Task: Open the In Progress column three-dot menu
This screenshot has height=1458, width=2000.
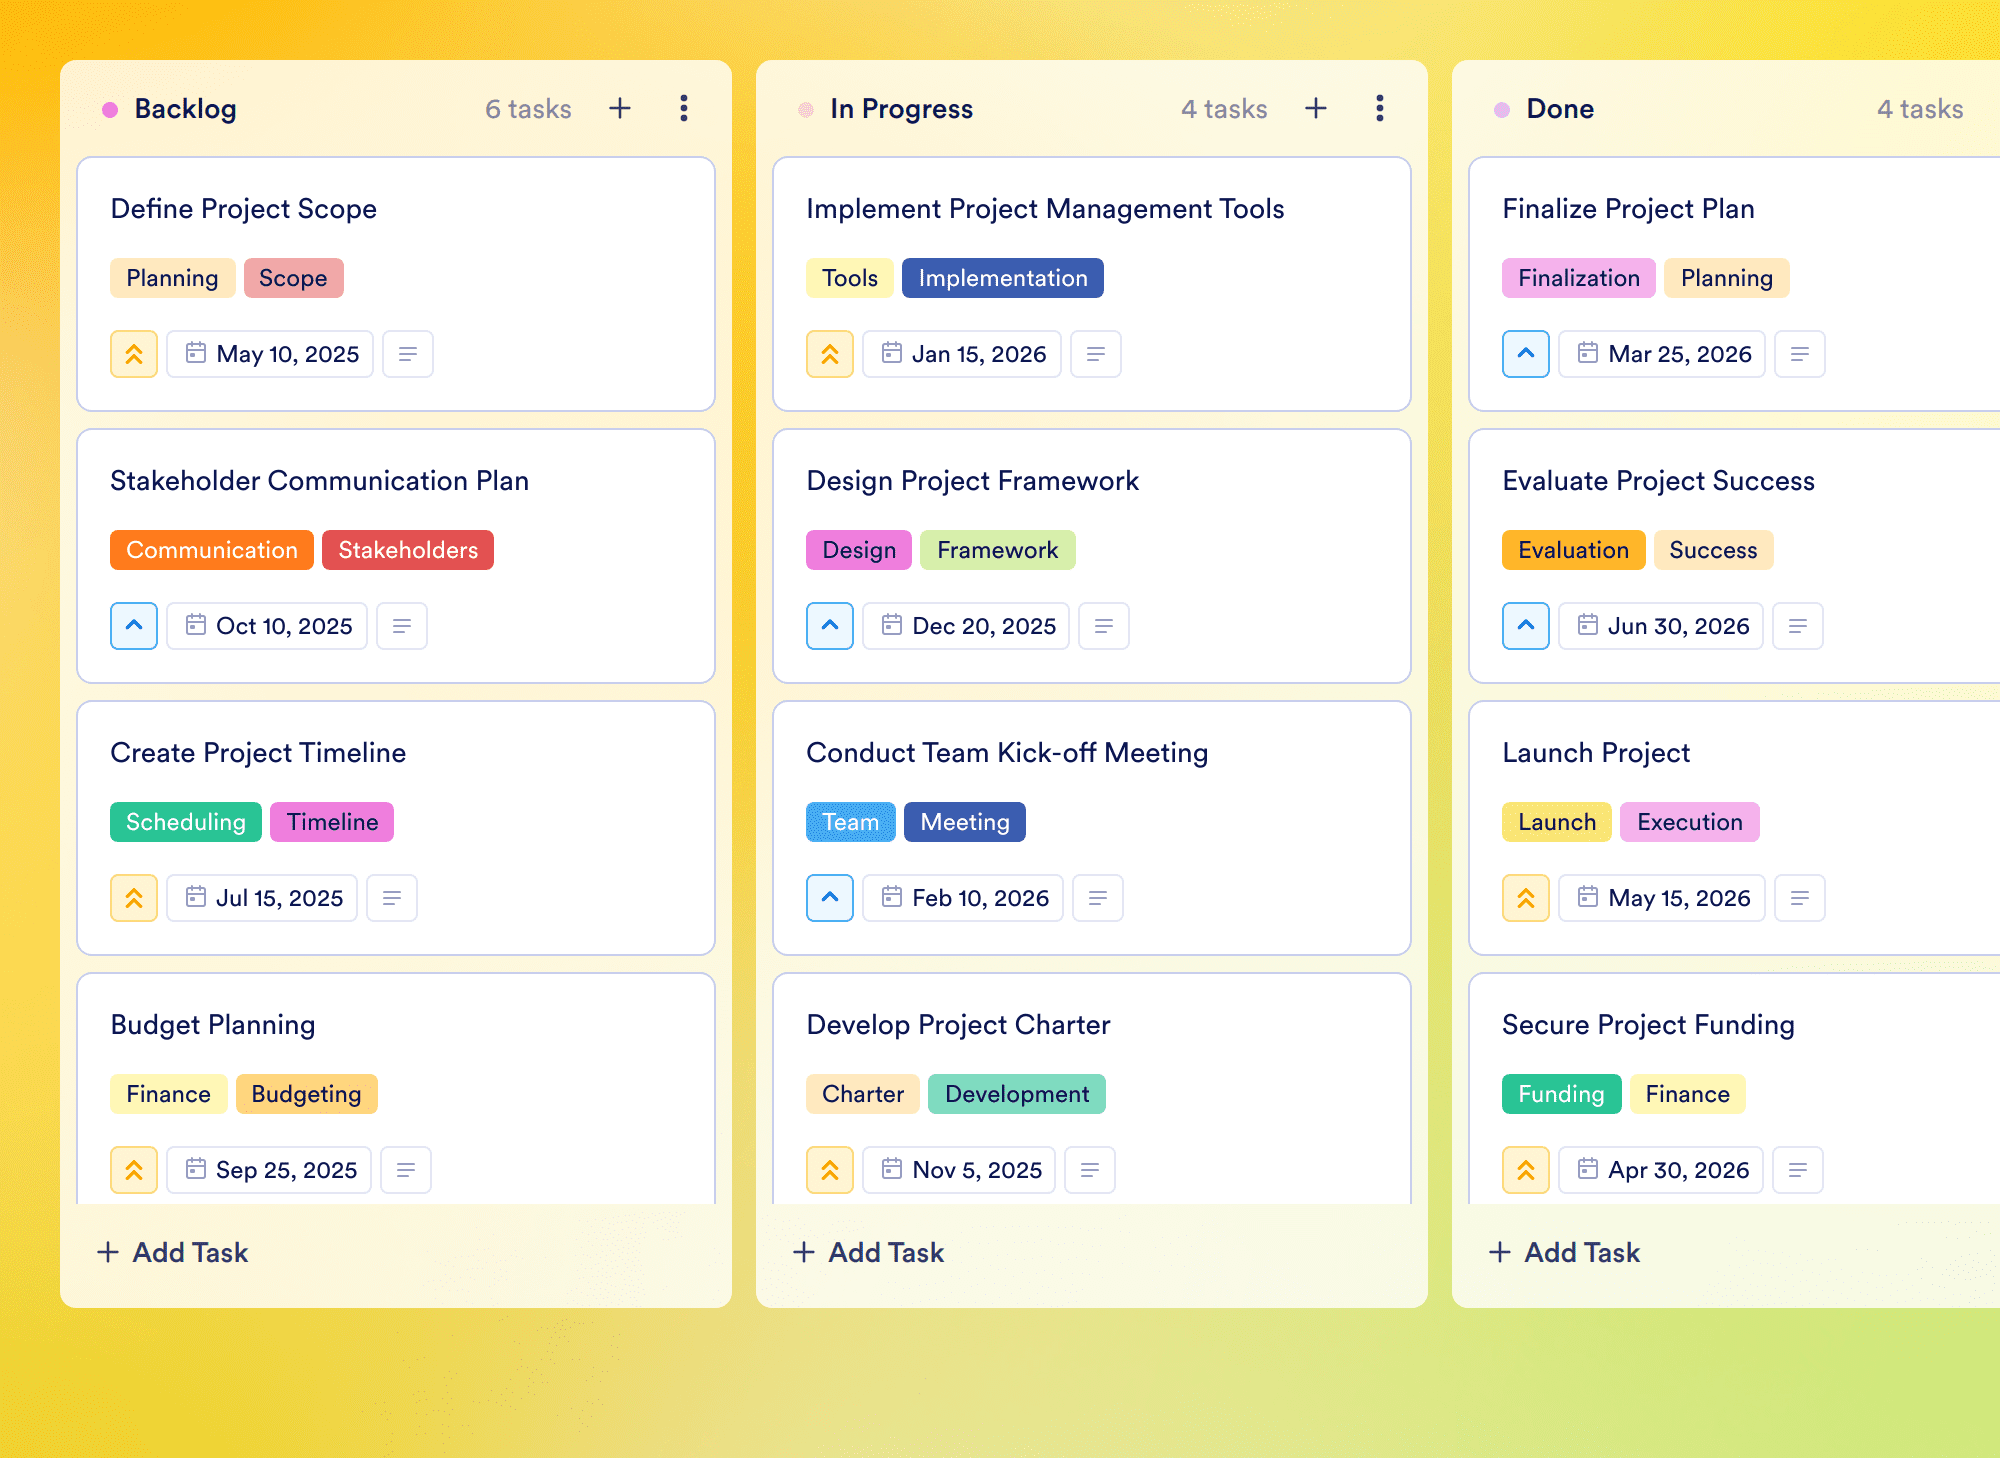Action: coord(1380,108)
